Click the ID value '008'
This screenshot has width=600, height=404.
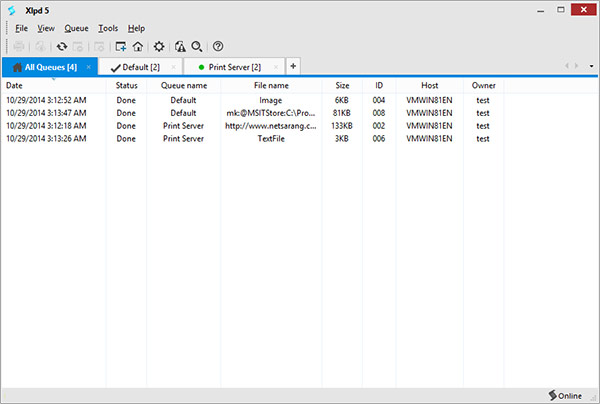pyautogui.click(x=379, y=113)
